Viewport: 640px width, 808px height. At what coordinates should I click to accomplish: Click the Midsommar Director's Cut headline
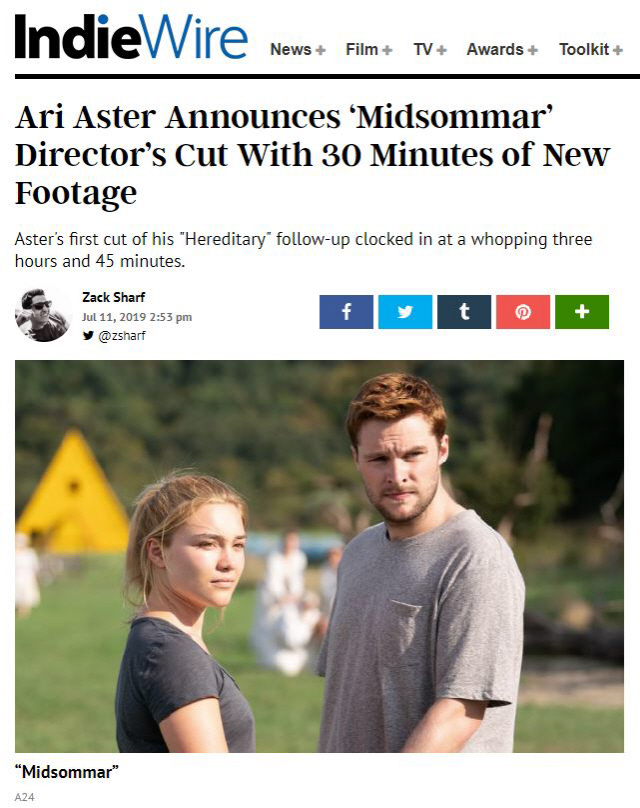click(x=312, y=155)
